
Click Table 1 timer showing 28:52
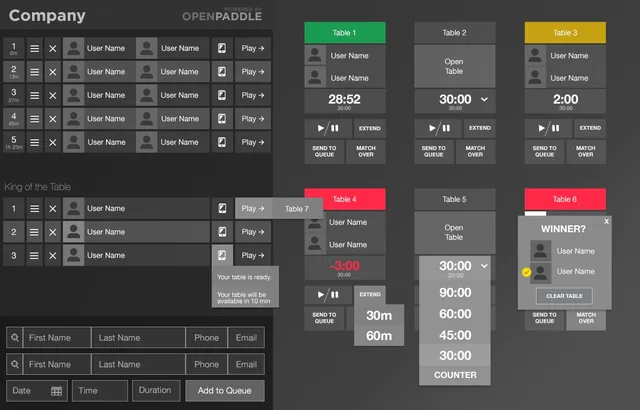click(345, 101)
